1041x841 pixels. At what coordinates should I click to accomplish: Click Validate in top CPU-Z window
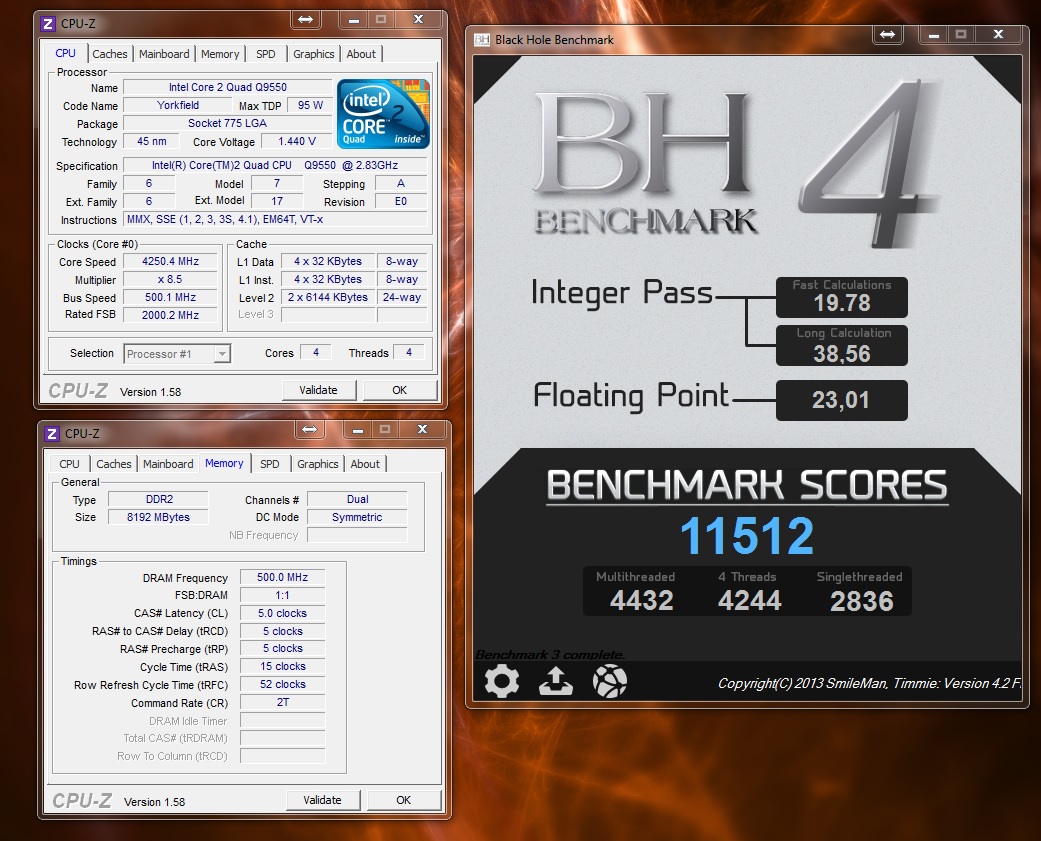[319, 390]
